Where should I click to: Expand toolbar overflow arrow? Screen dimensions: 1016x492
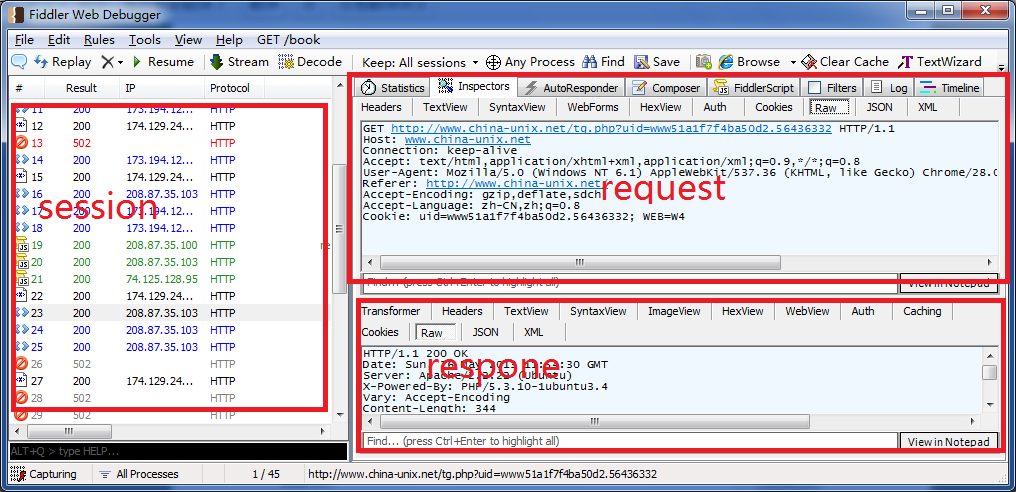(1001, 67)
